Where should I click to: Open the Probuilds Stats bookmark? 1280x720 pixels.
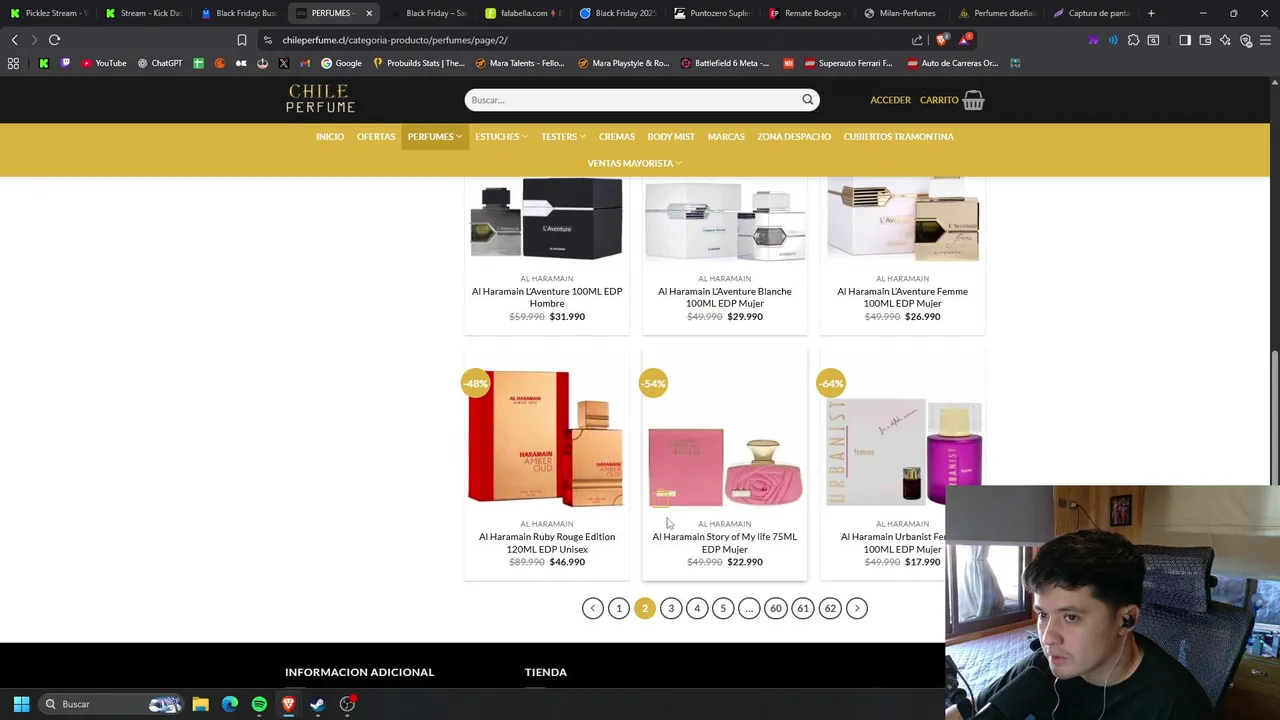pyautogui.click(x=418, y=63)
